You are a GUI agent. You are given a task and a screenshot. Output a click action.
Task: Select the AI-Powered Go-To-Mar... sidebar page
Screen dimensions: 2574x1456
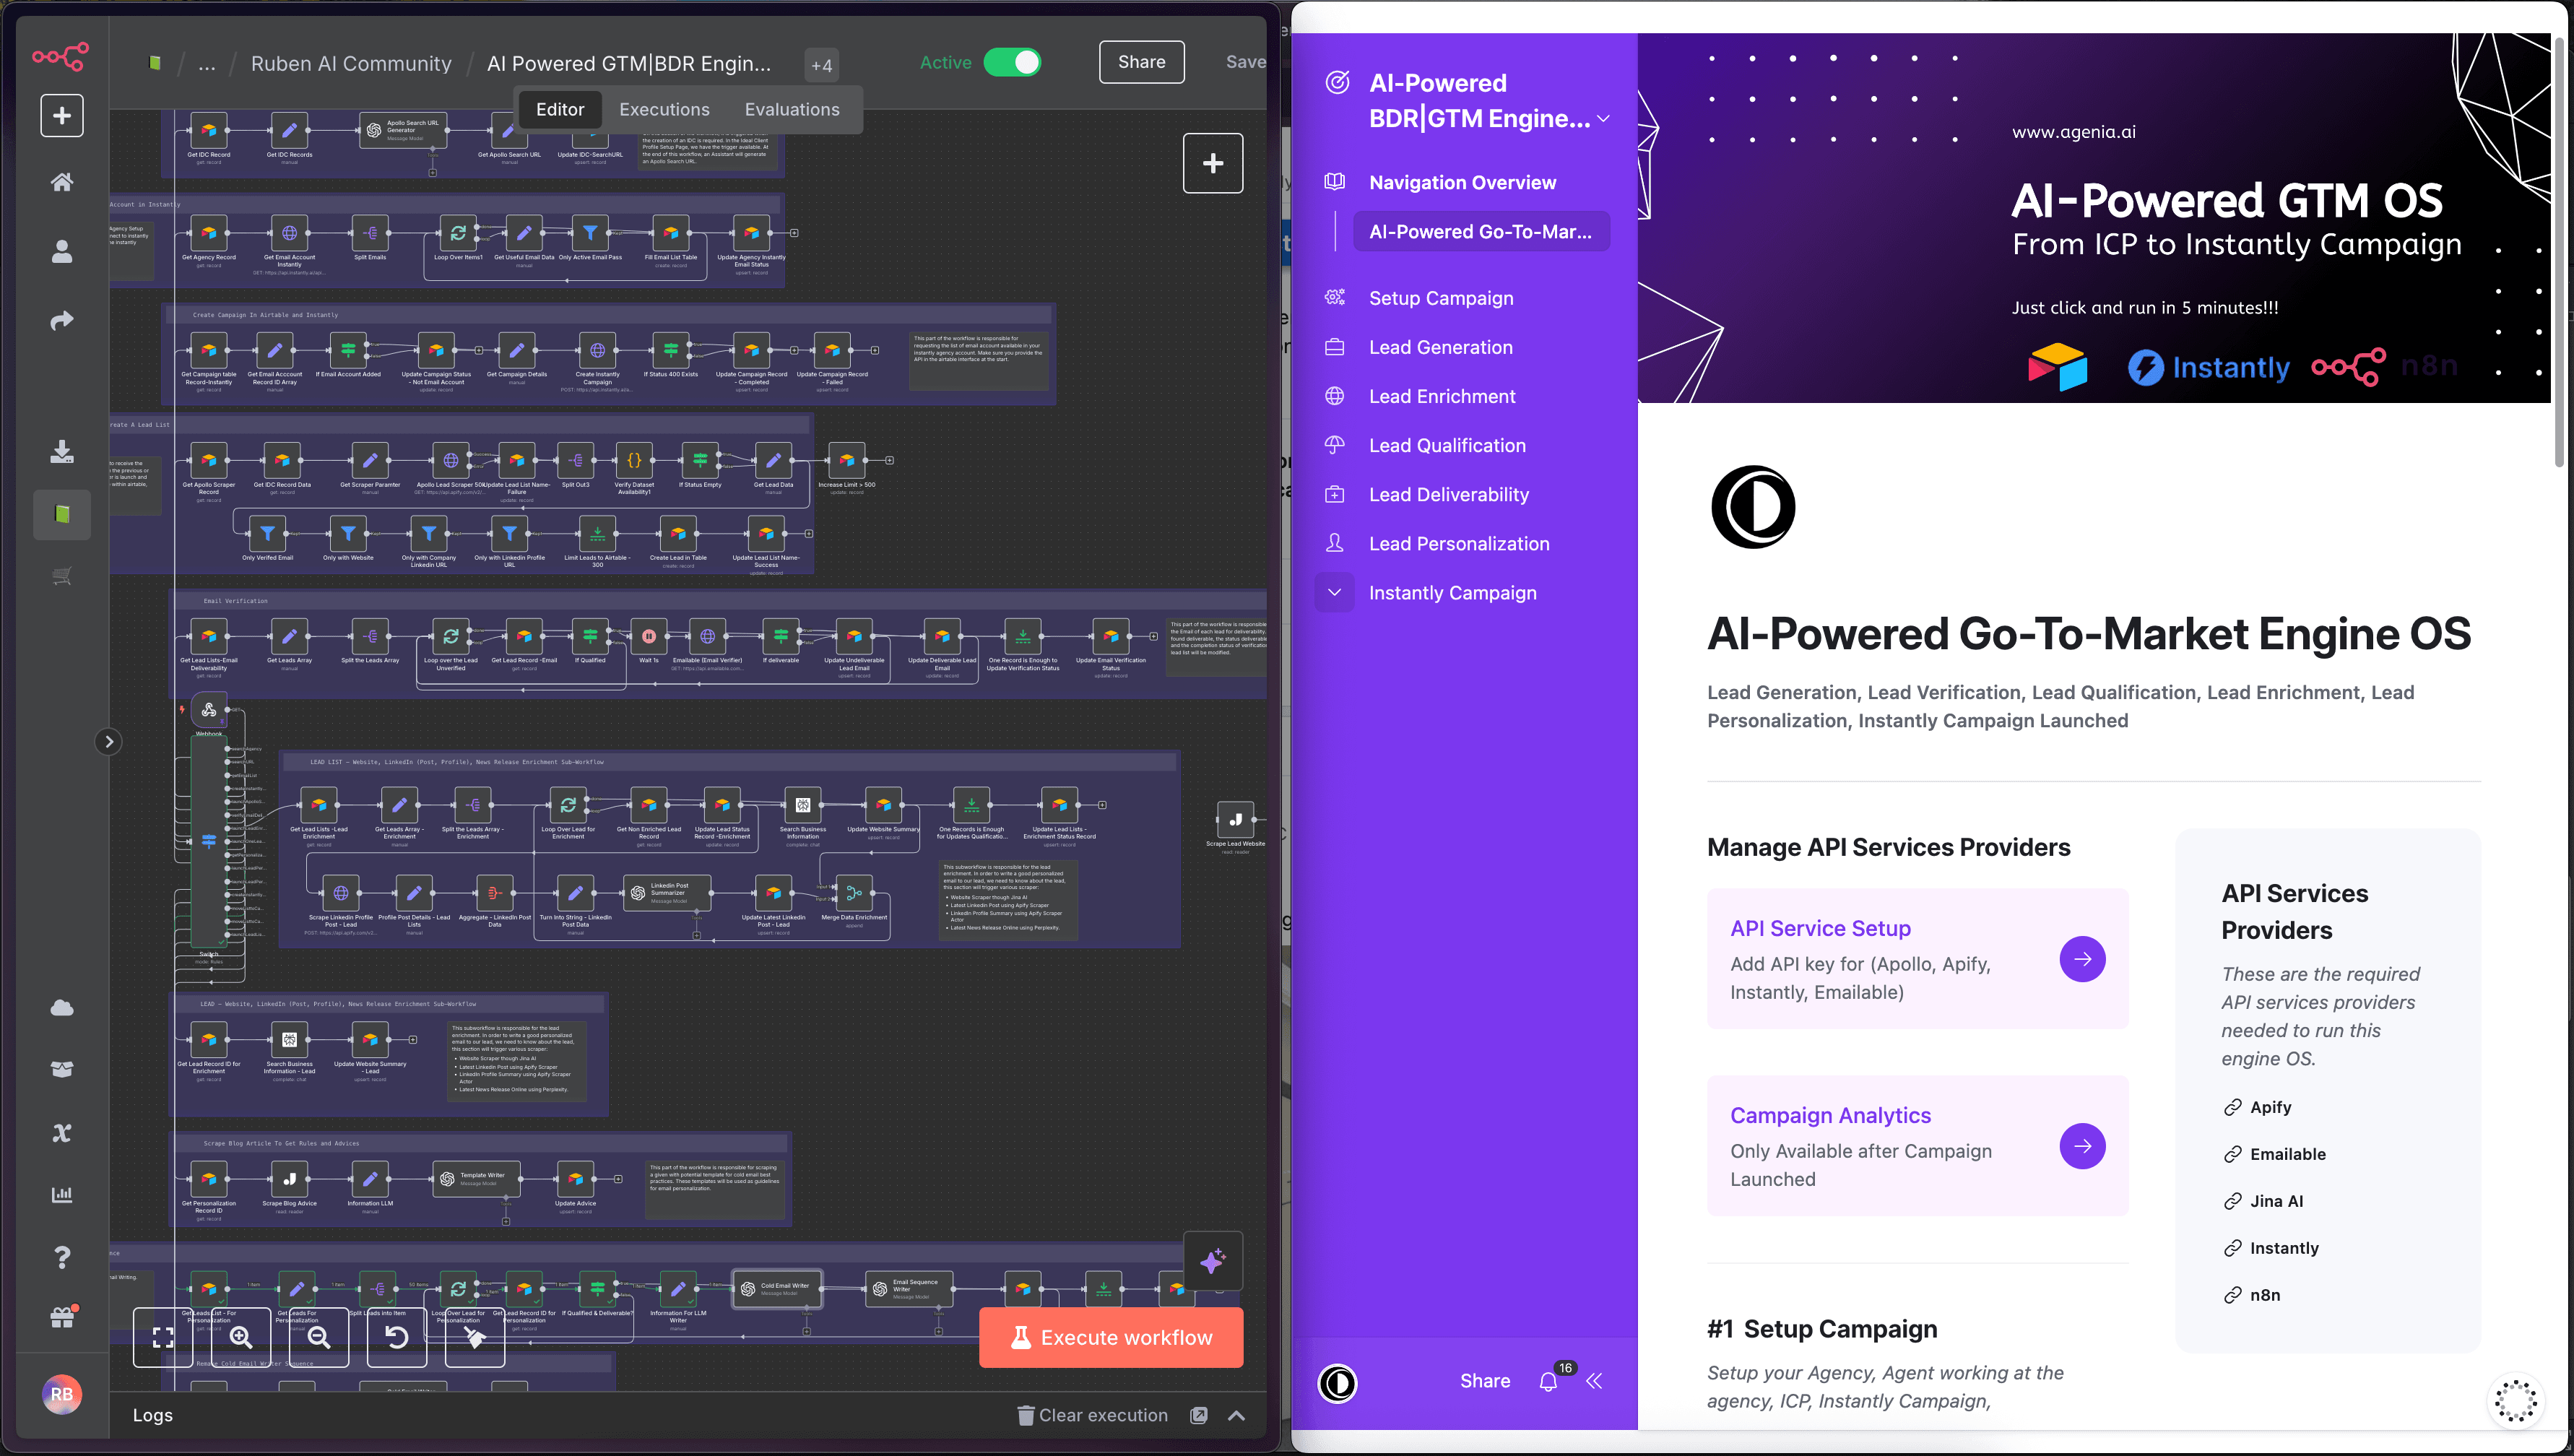click(x=1481, y=232)
